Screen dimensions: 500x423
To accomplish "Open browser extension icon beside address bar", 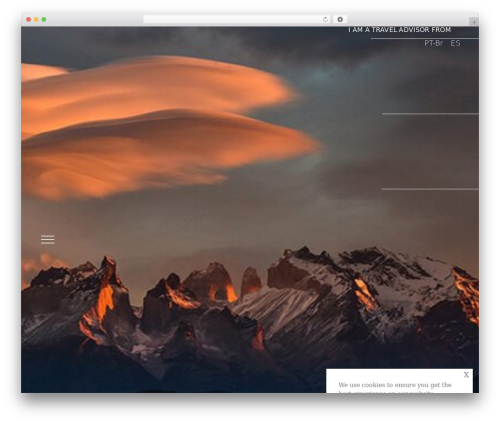I will [x=340, y=20].
